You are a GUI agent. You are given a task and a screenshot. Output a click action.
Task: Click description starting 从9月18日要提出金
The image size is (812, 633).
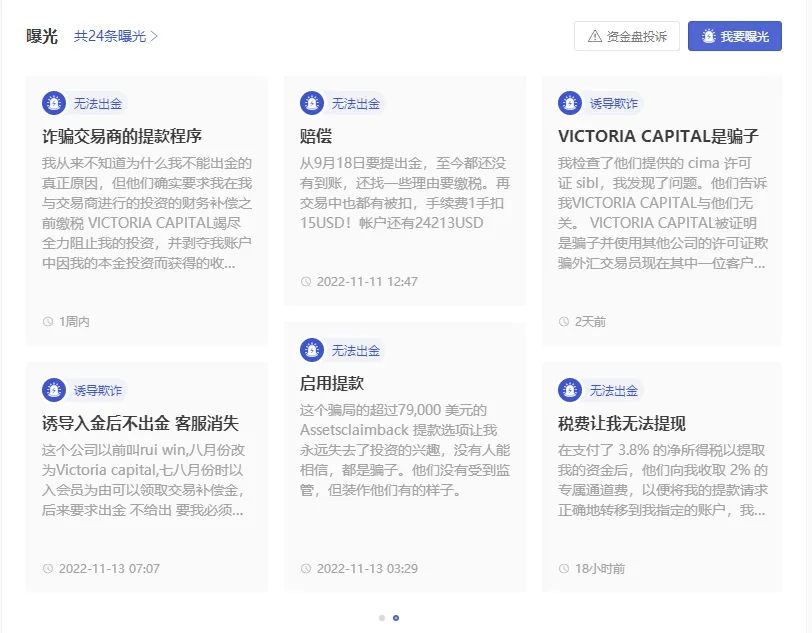click(x=405, y=193)
